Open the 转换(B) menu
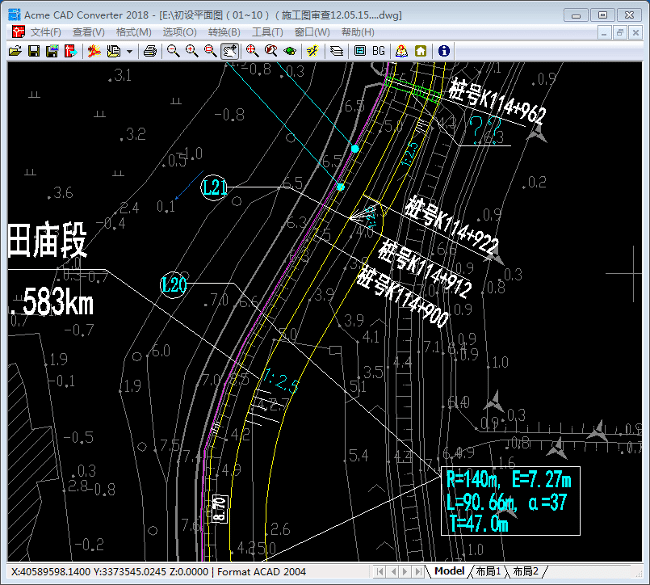 [223, 32]
